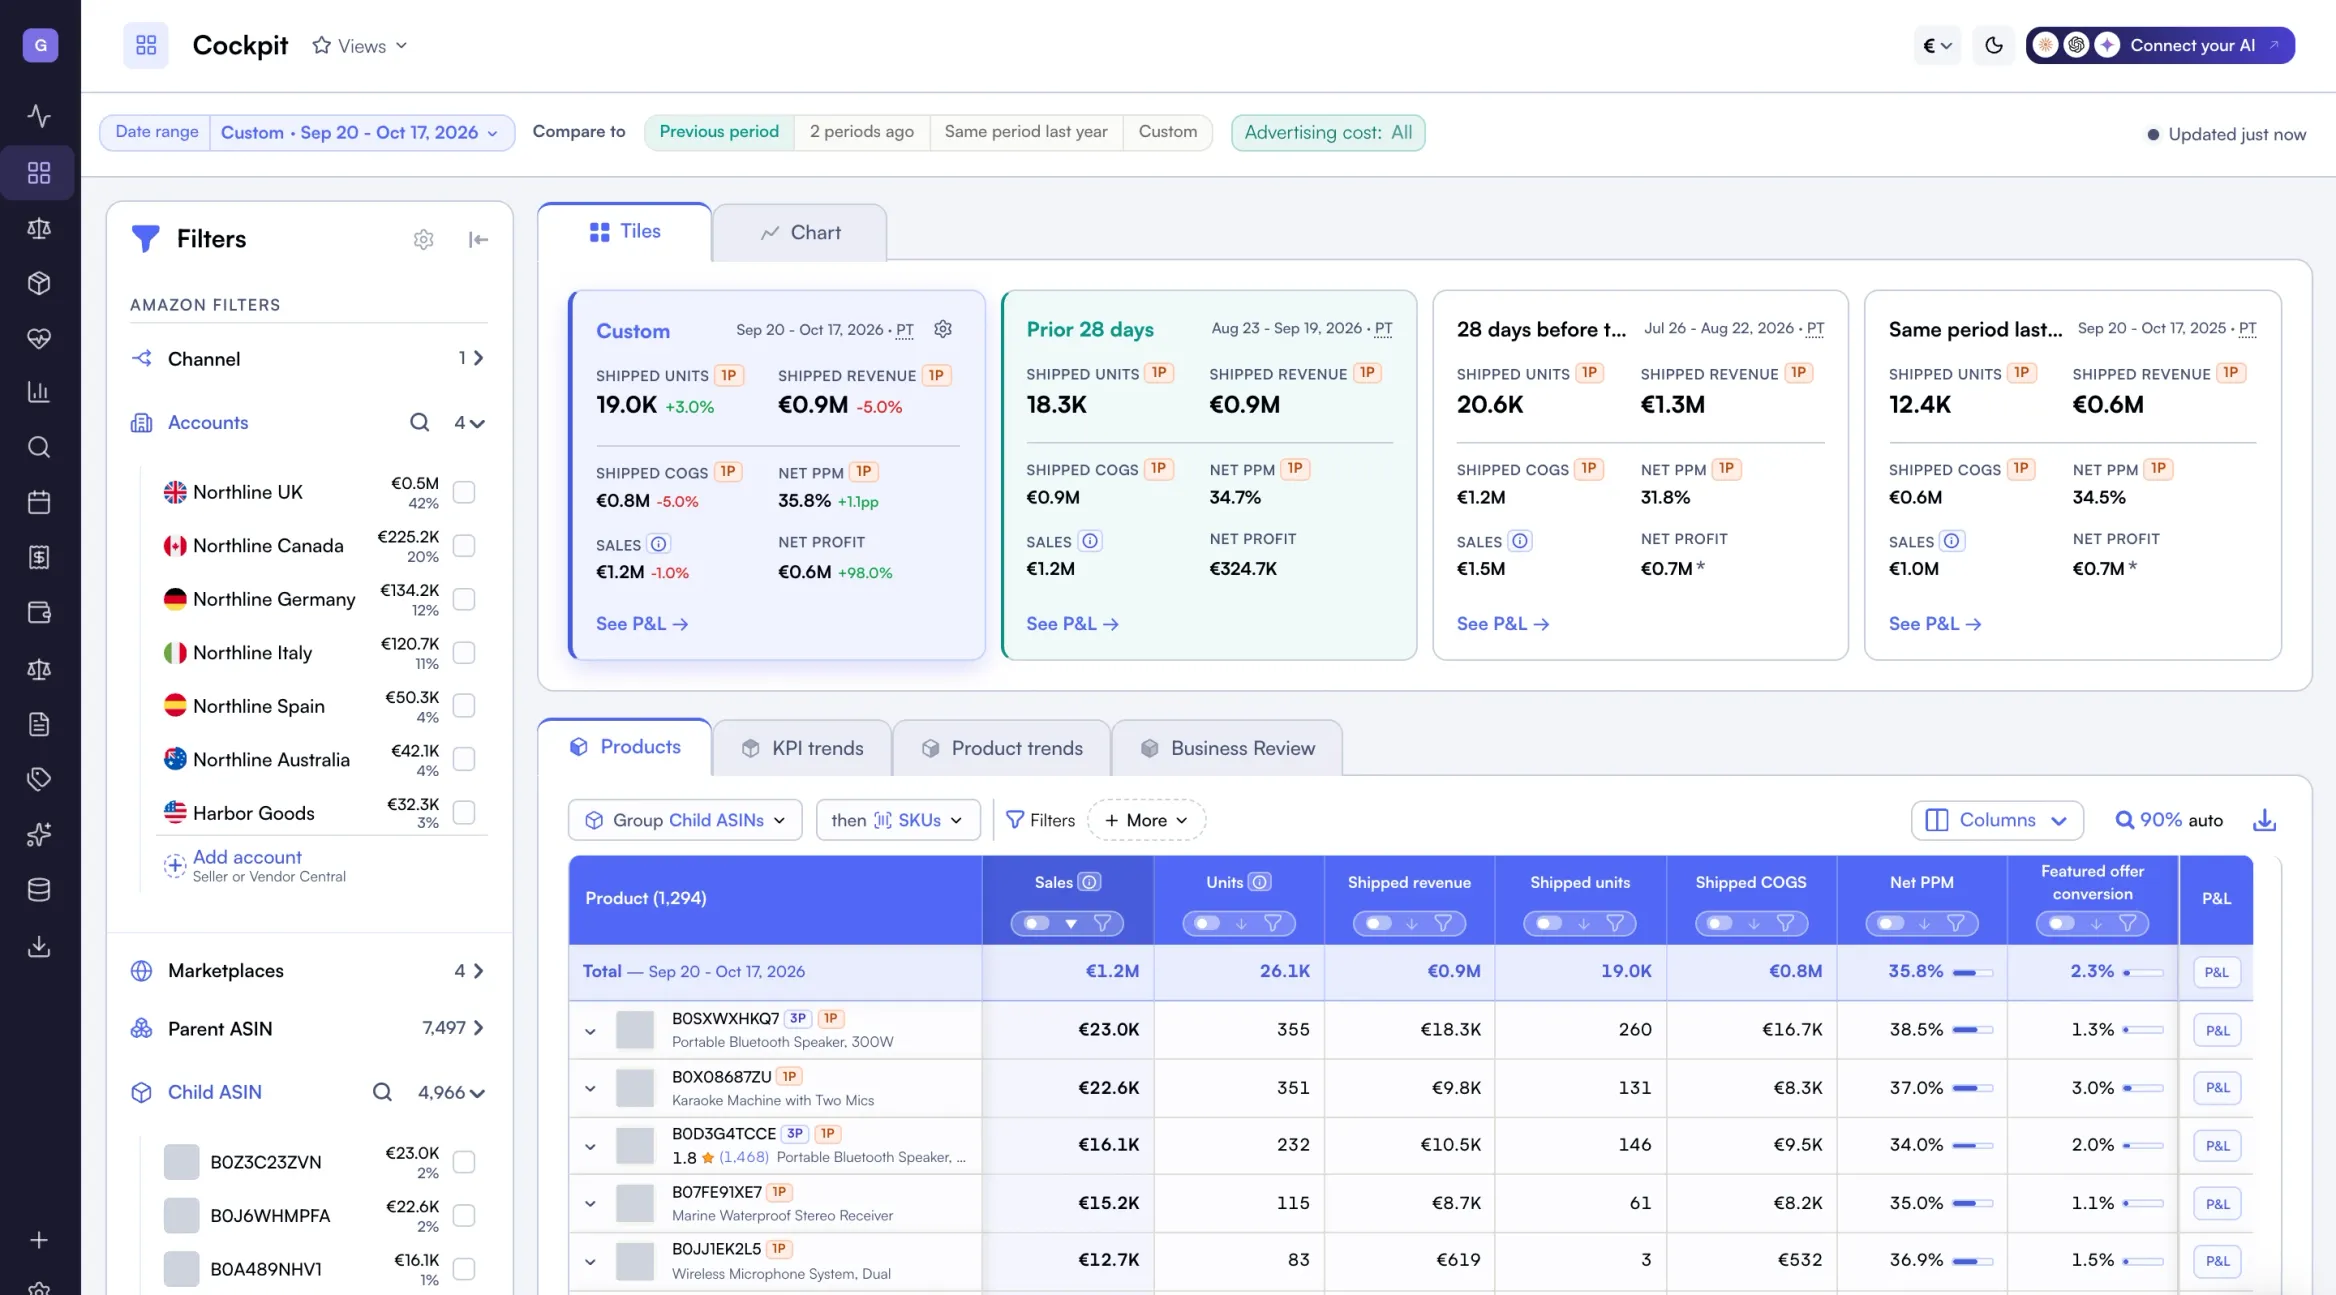Click Advertising cost: All button
2336x1295 pixels.
tap(1328, 132)
